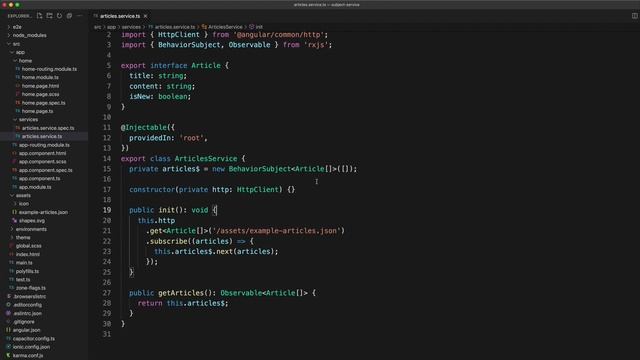The width and height of the screenshot is (640, 360).
Task: Open app.module.ts file
Action: (x=35, y=187)
